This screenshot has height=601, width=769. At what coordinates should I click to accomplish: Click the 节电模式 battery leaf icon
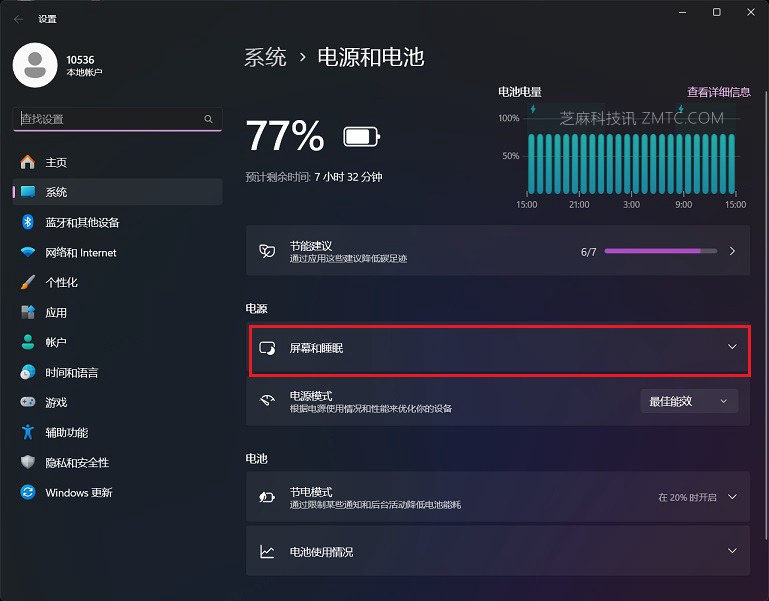click(267, 497)
